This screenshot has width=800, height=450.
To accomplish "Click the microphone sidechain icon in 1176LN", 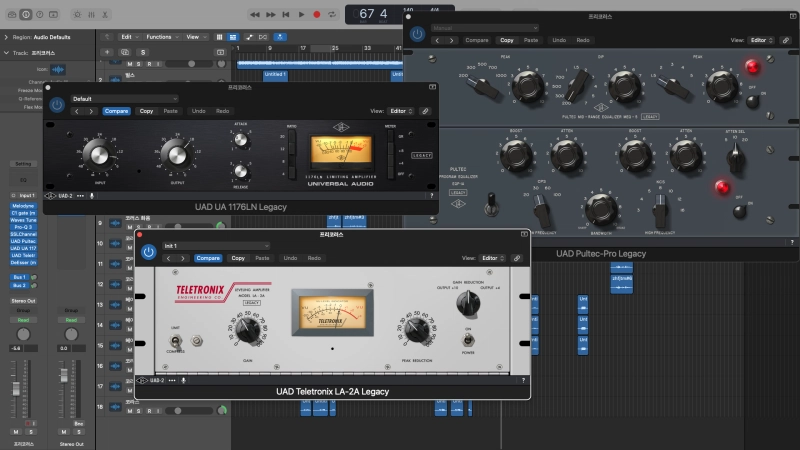I will coord(93,196).
